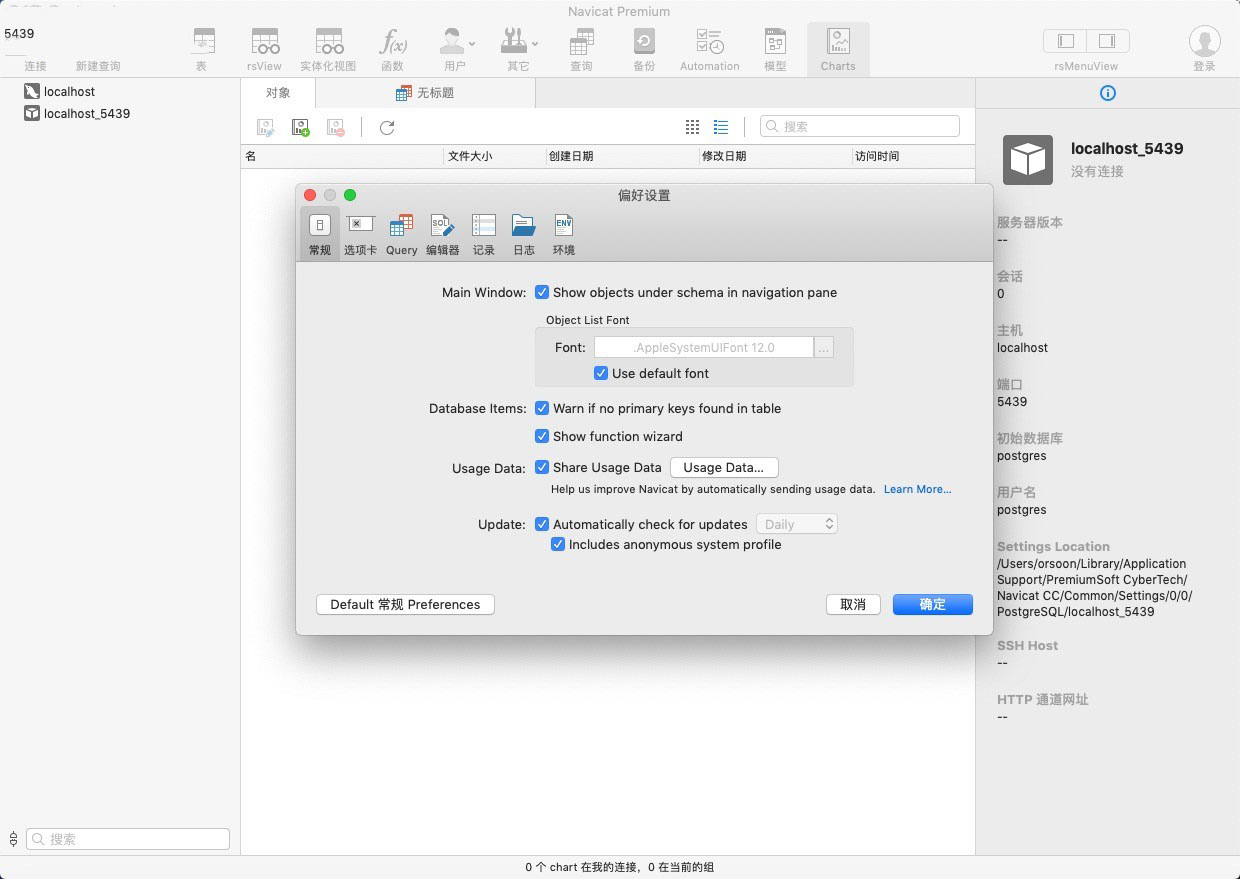Click the design chart pencil icon

[x=265, y=127]
